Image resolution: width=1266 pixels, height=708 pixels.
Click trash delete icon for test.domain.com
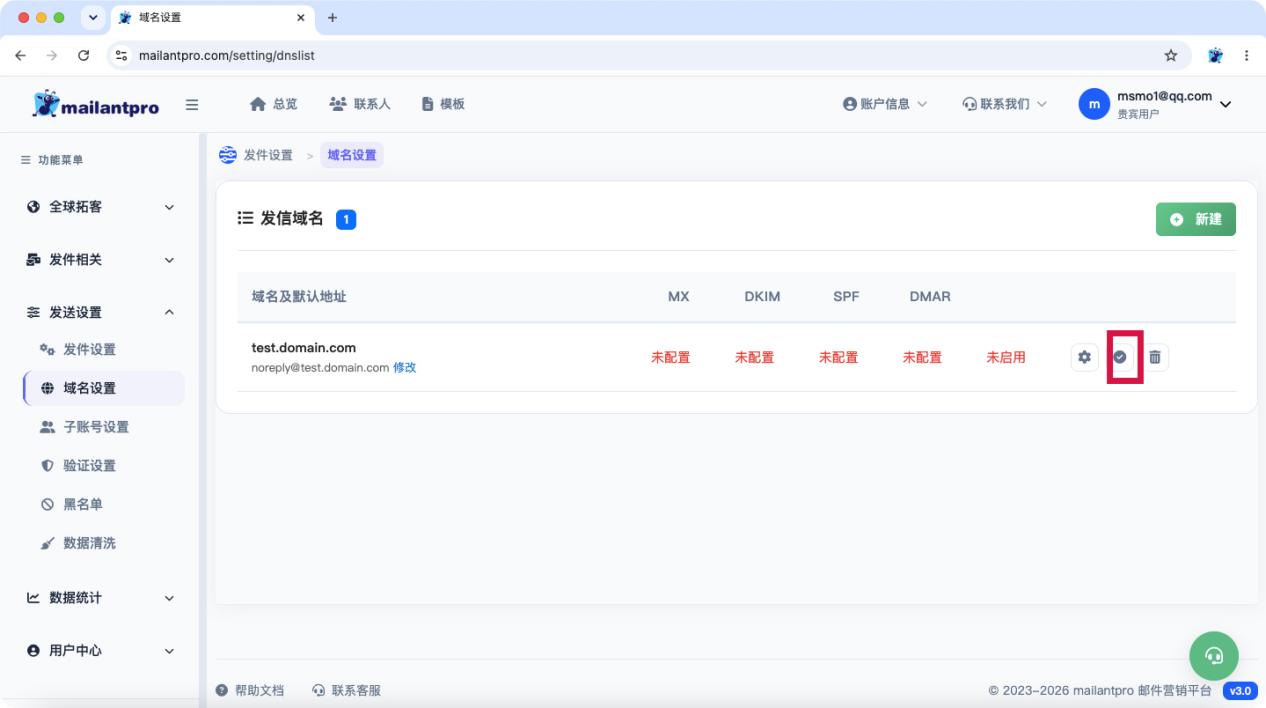pyautogui.click(x=1155, y=357)
